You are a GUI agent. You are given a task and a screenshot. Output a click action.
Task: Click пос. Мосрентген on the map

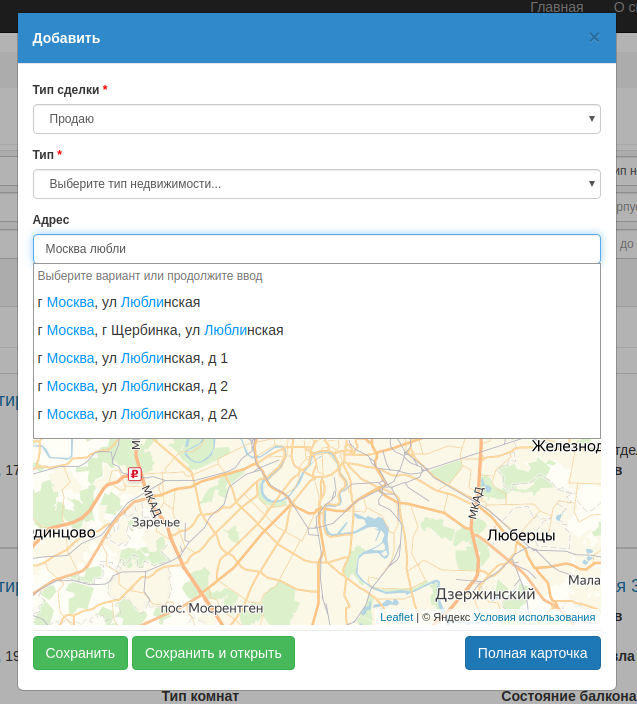point(212,607)
